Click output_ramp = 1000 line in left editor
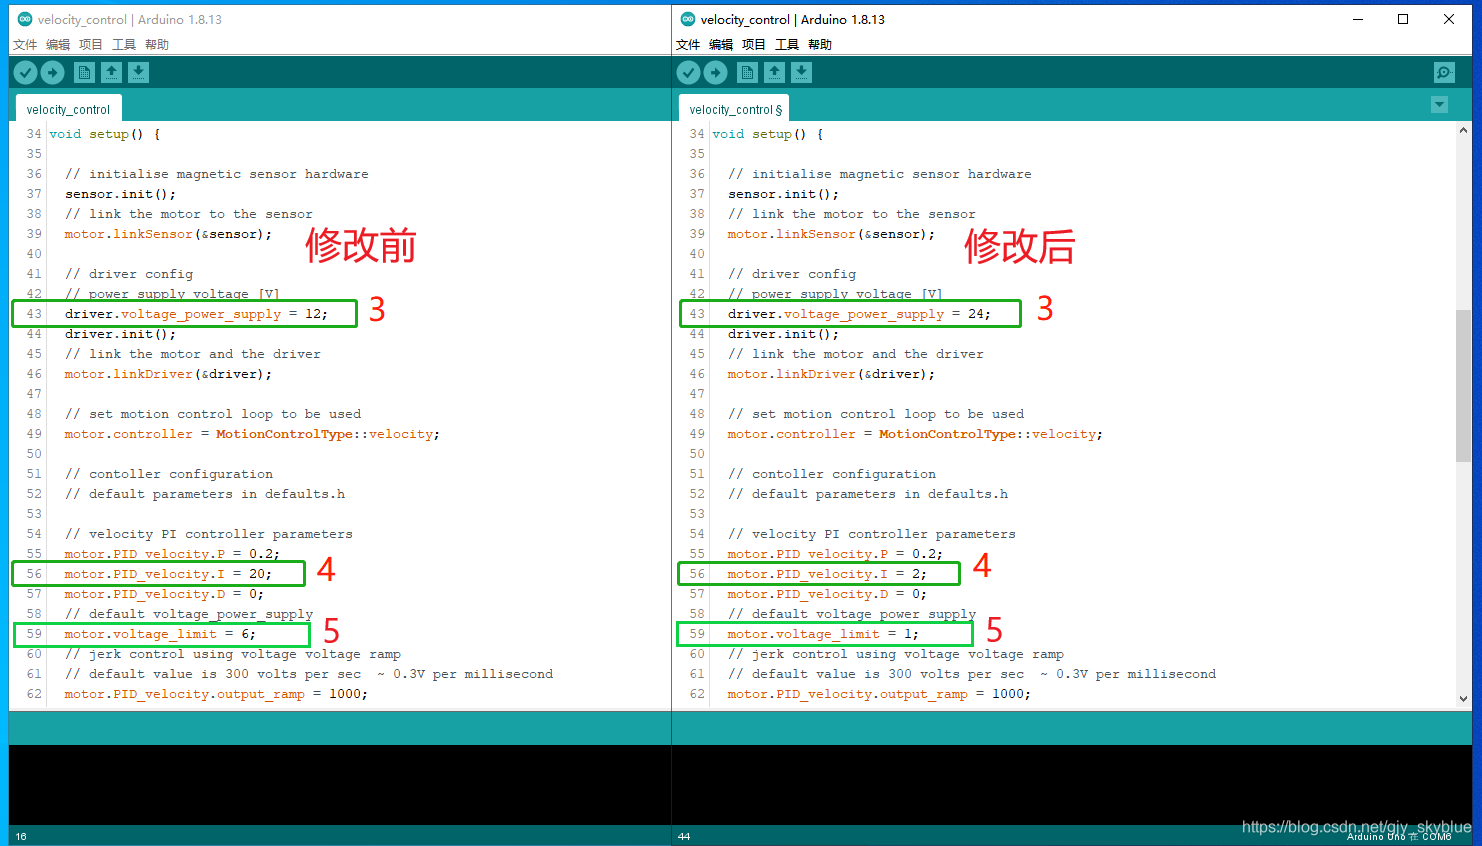Screen dimensions: 1482x846 pos(216,694)
